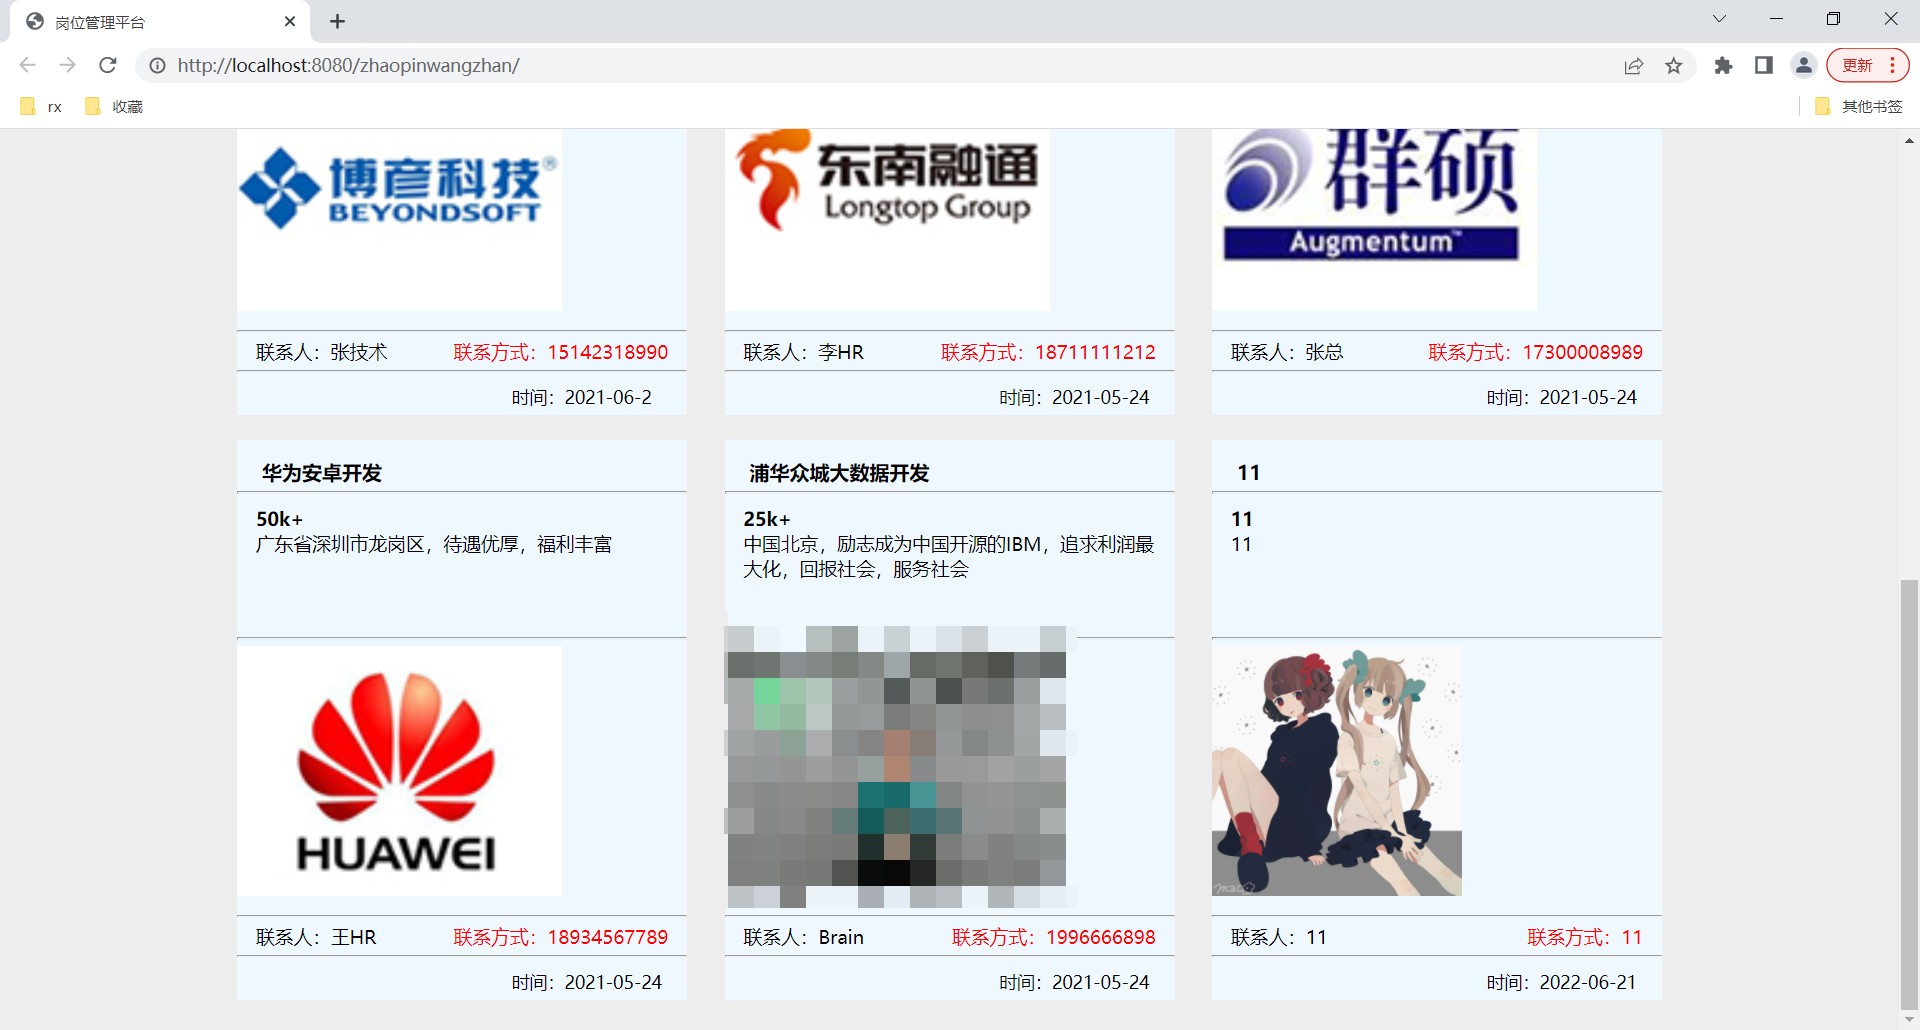Image resolution: width=1920 pixels, height=1030 pixels.
Task: Select contact name 李HR
Action: [x=841, y=352]
